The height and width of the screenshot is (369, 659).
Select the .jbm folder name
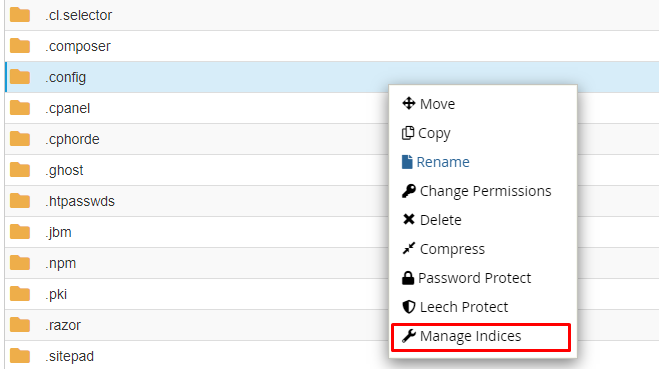coord(58,232)
